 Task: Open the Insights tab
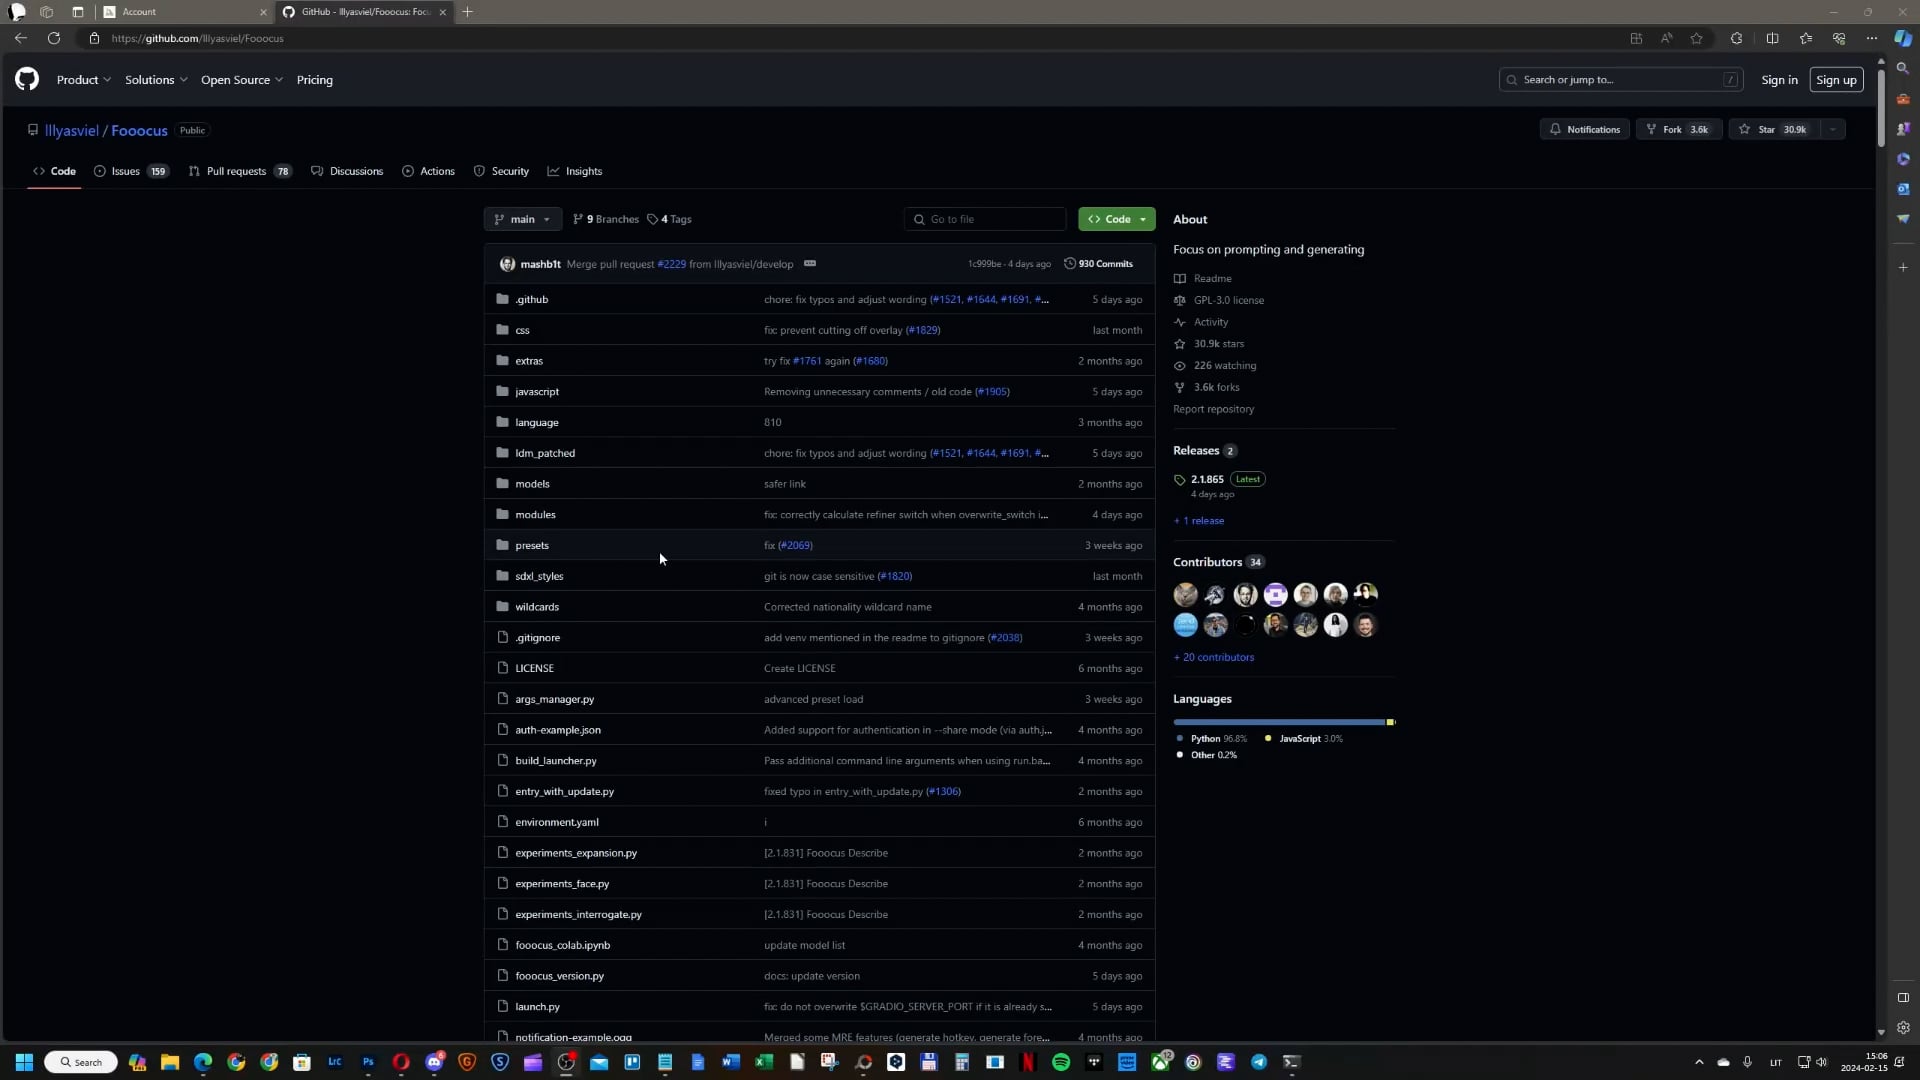coord(575,171)
